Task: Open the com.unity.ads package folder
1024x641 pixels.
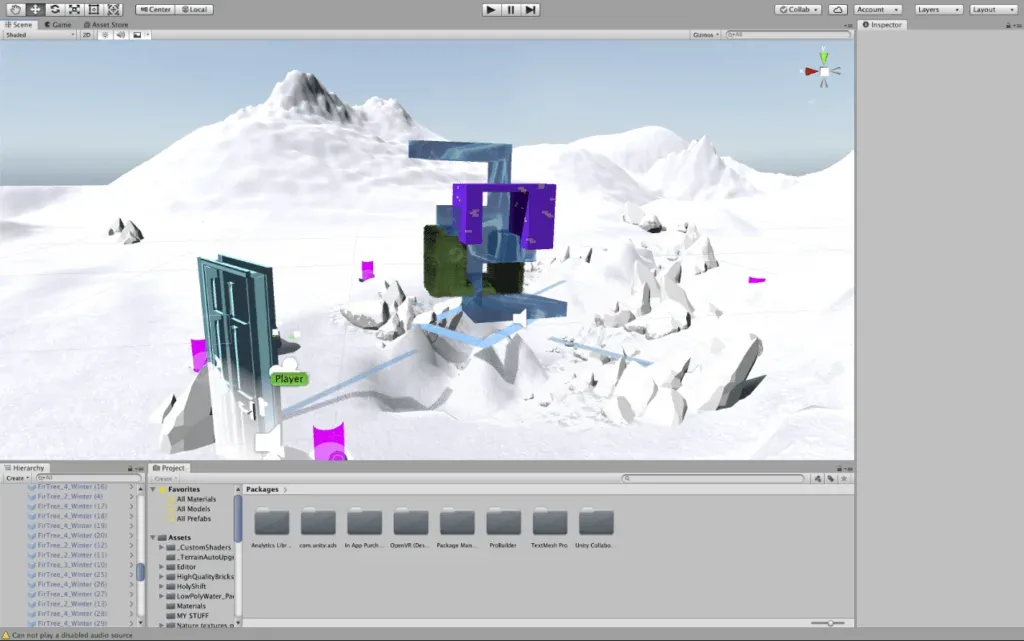Action: (318, 527)
